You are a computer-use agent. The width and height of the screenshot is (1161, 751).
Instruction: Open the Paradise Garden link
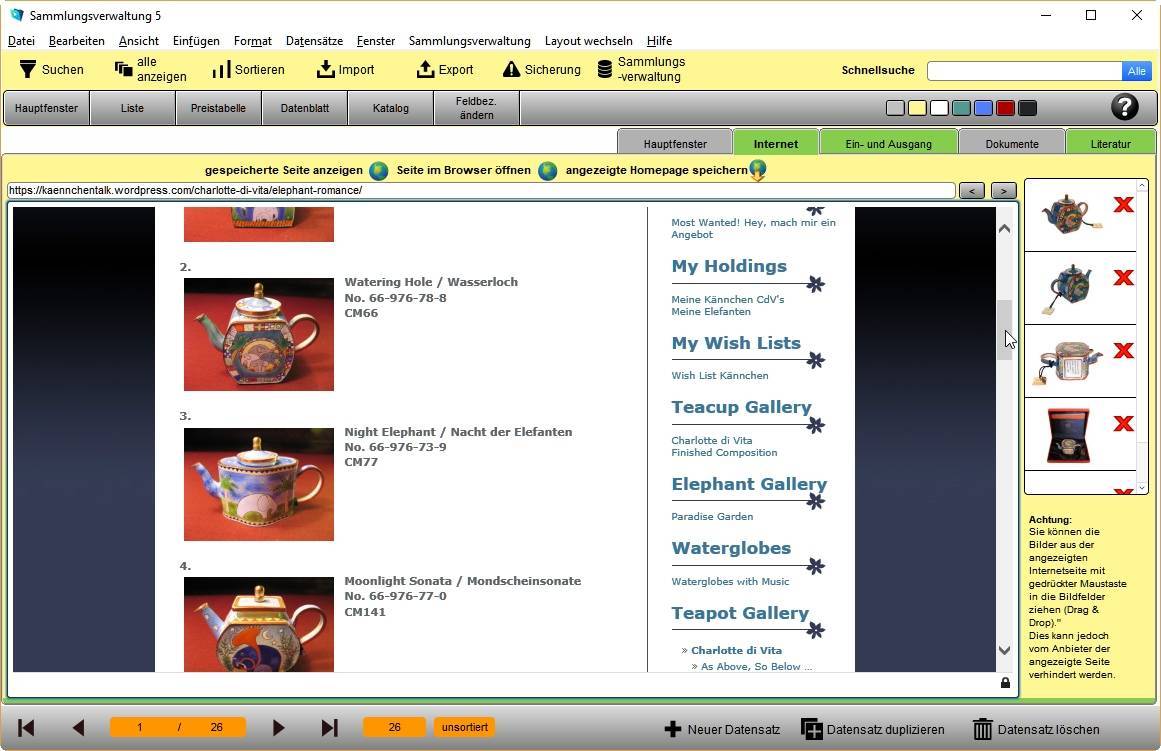712,517
